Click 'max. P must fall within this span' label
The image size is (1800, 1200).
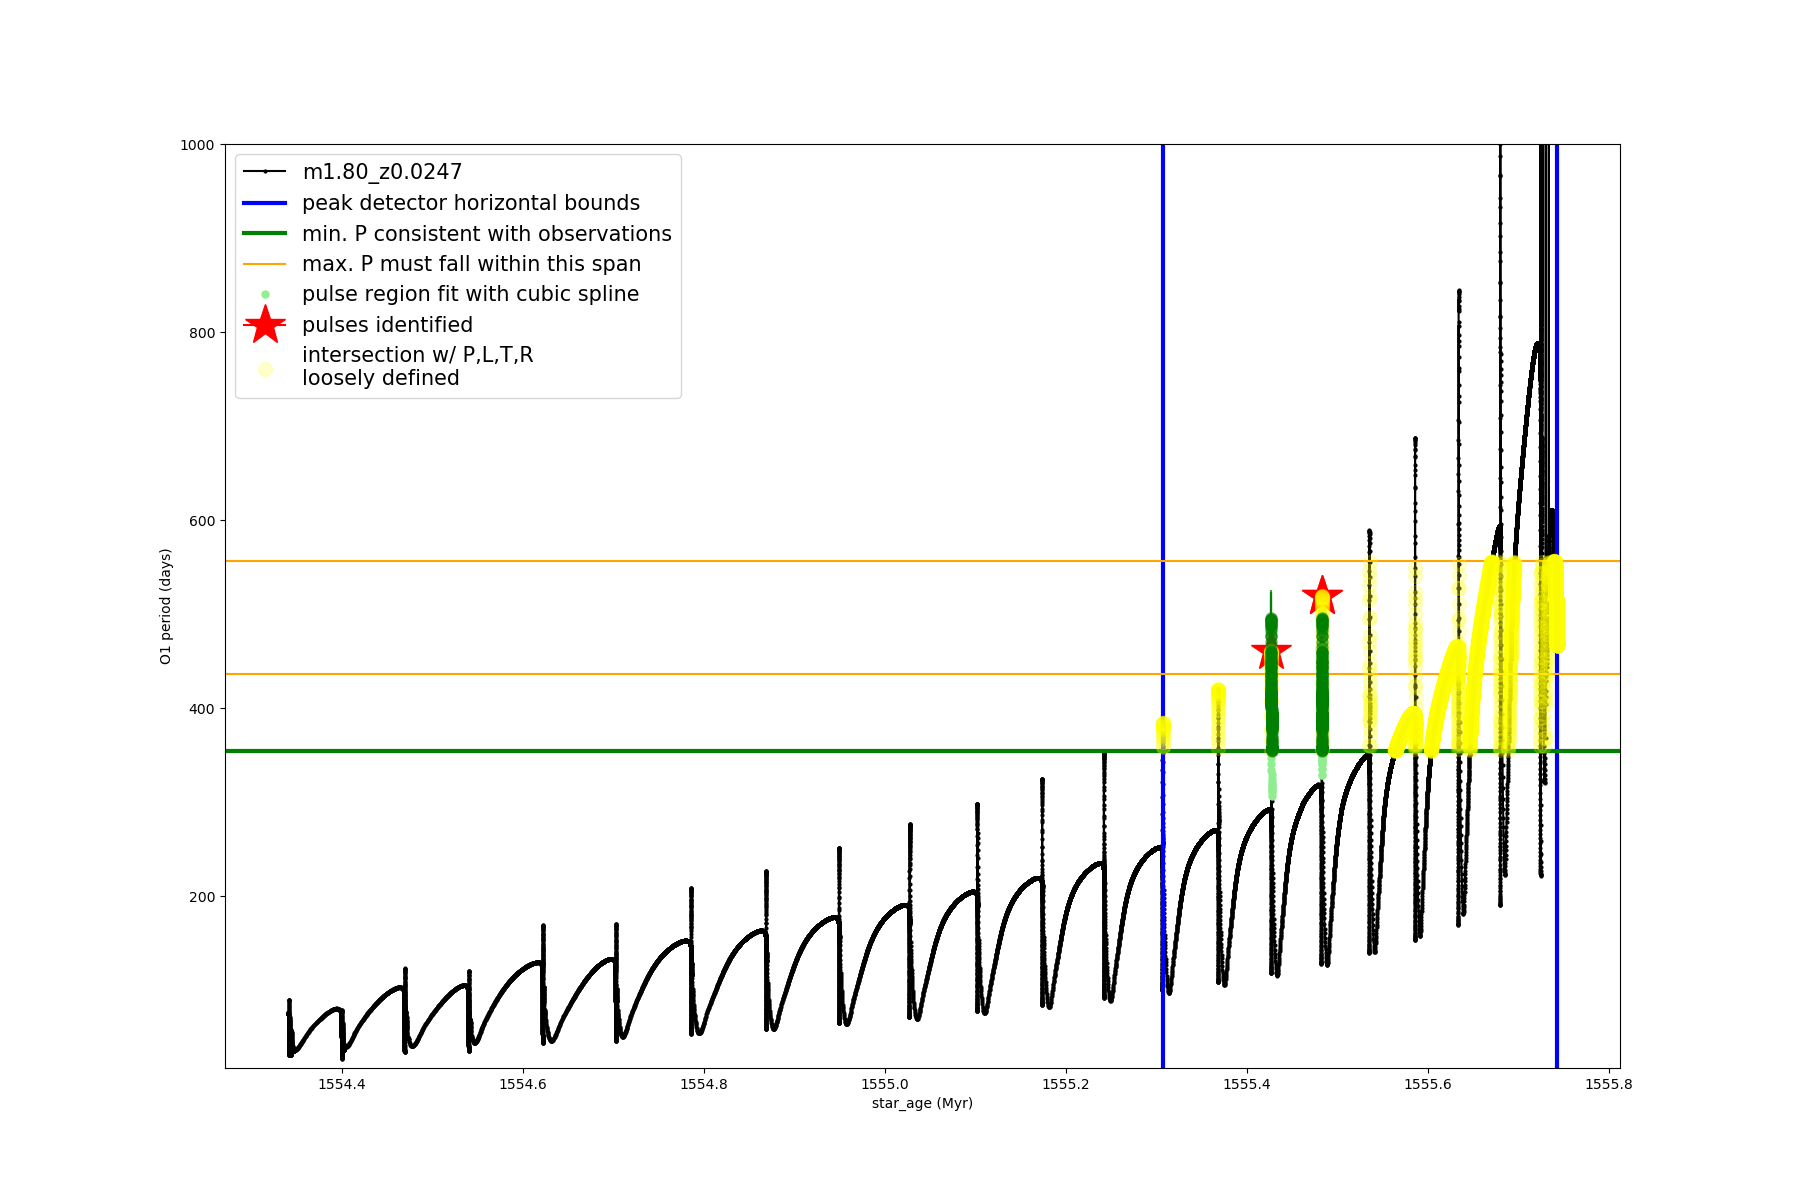pyautogui.click(x=471, y=264)
